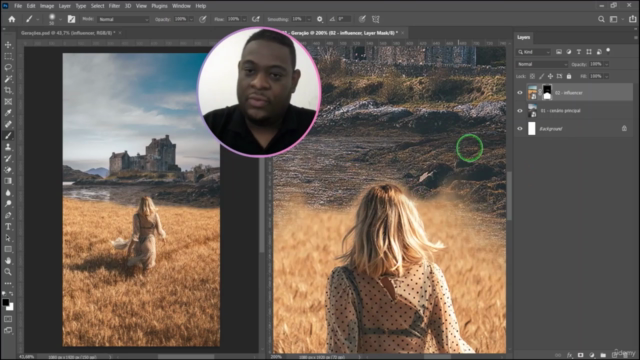640x360 pixels.
Task: Hide the Background layer
Action: pyautogui.click(x=520, y=129)
